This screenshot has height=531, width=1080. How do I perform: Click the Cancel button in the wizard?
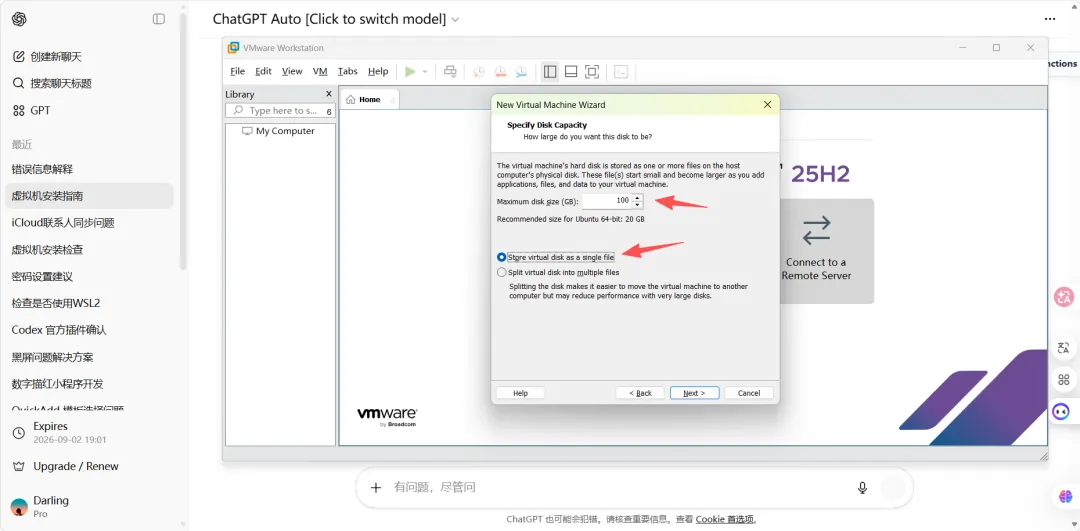(x=749, y=393)
